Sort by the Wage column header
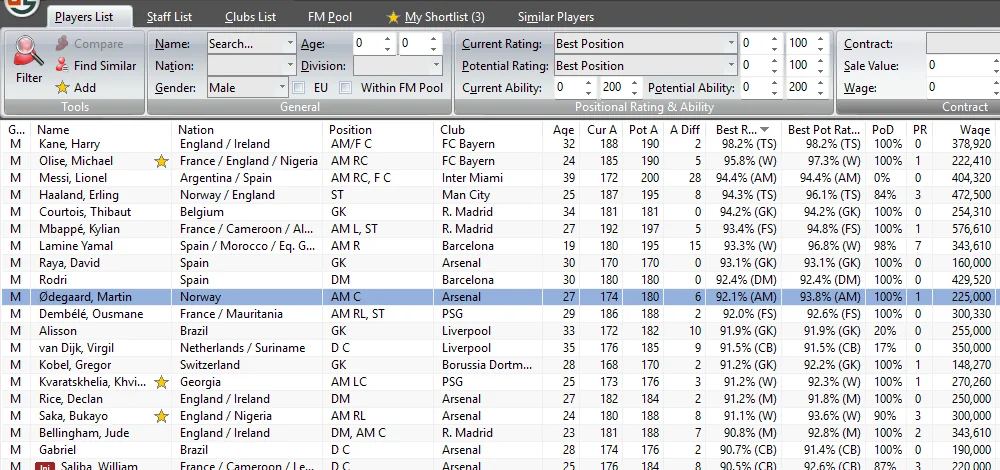Screen dimensions: 1000x470 (964, 129)
